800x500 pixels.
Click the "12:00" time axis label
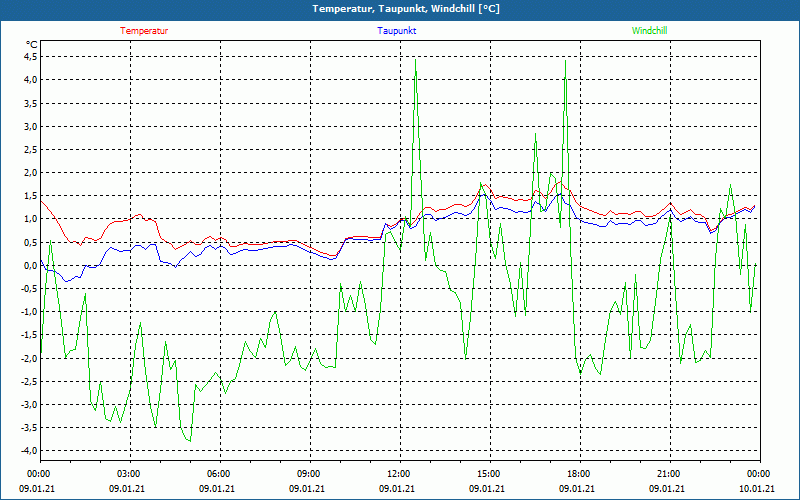(x=400, y=474)
